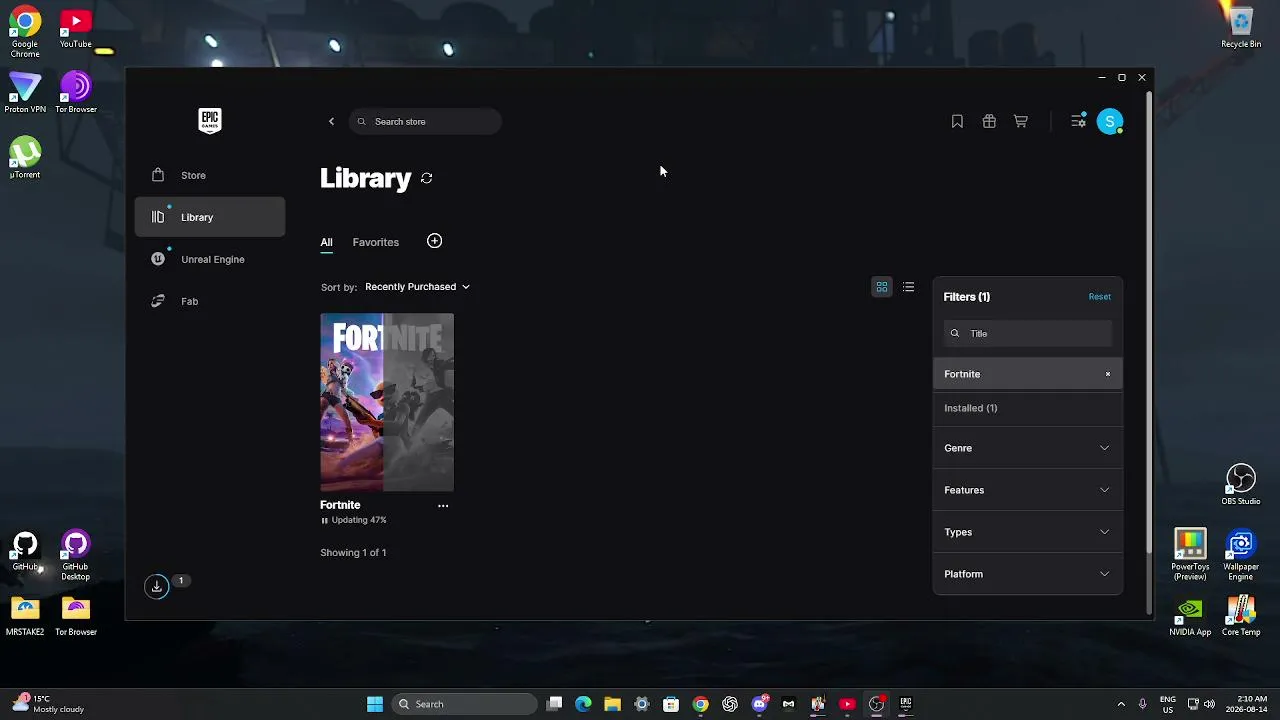
Task: Open the Store page in the sidebar
Action: pos(210,175)
